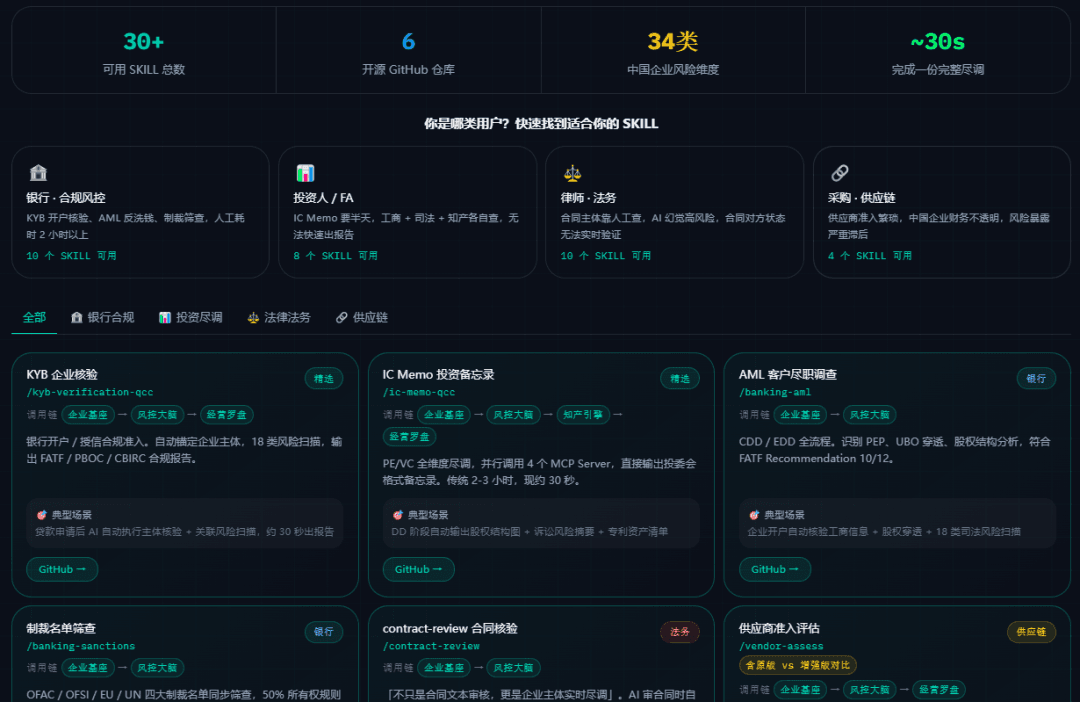Click the 法务 badge on contract-review card
1080x702 pixels.
coord(680,632)
